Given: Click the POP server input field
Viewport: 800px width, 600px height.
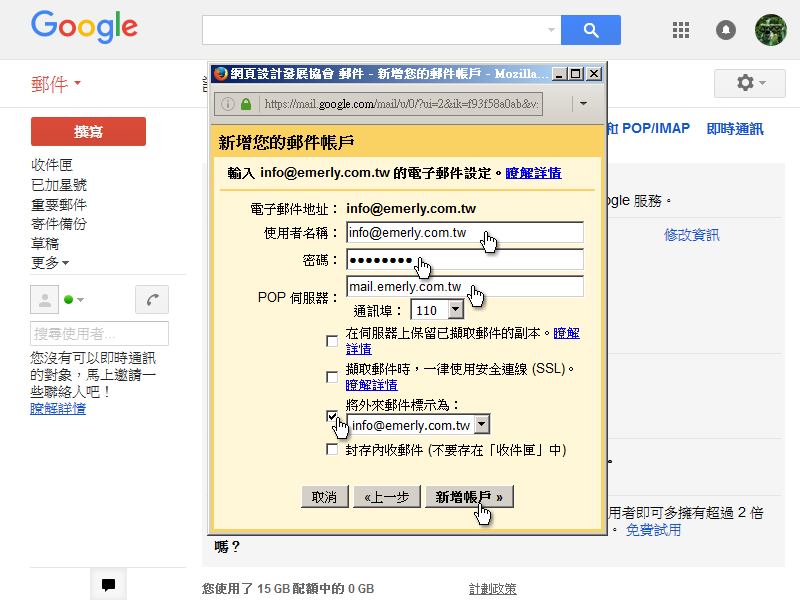Looking at the screenshot, I should (465, 287).
